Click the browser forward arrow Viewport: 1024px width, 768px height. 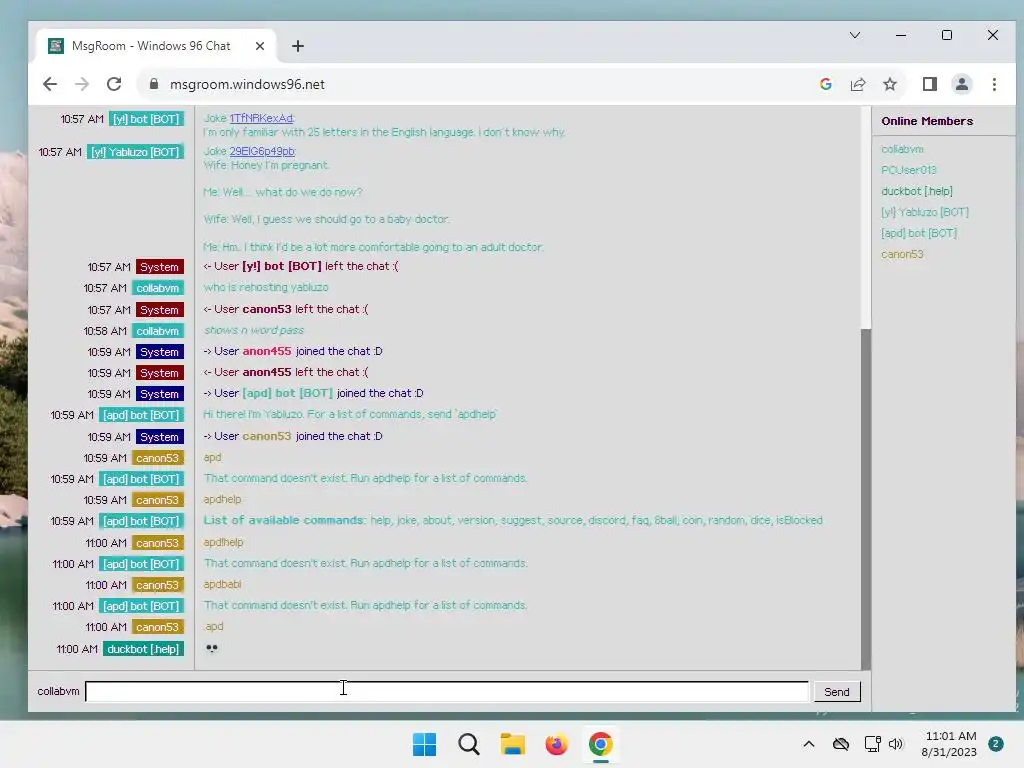point(82,84)
